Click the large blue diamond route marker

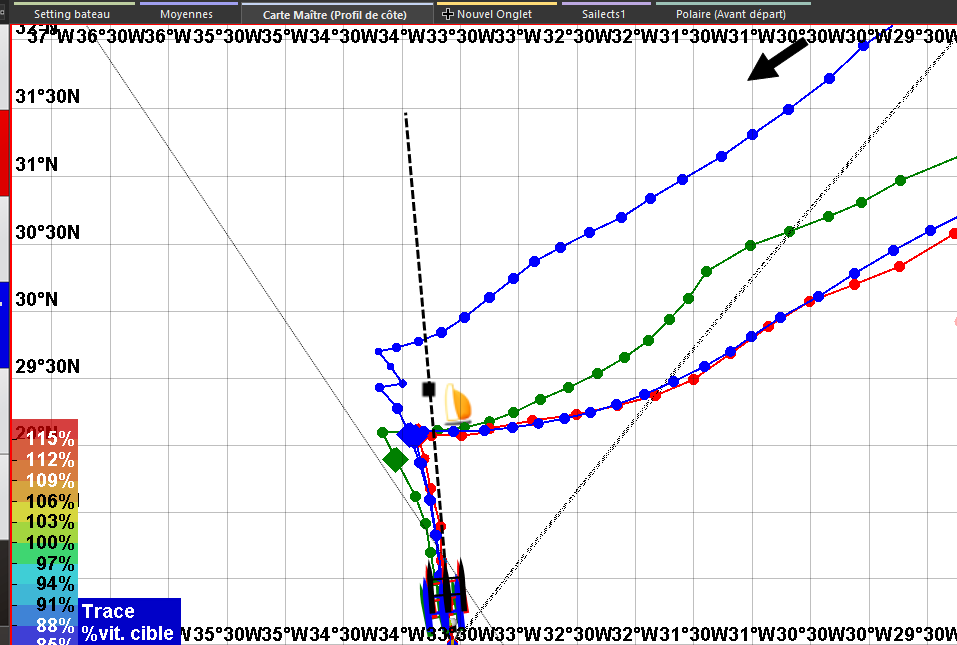(411, 435)
